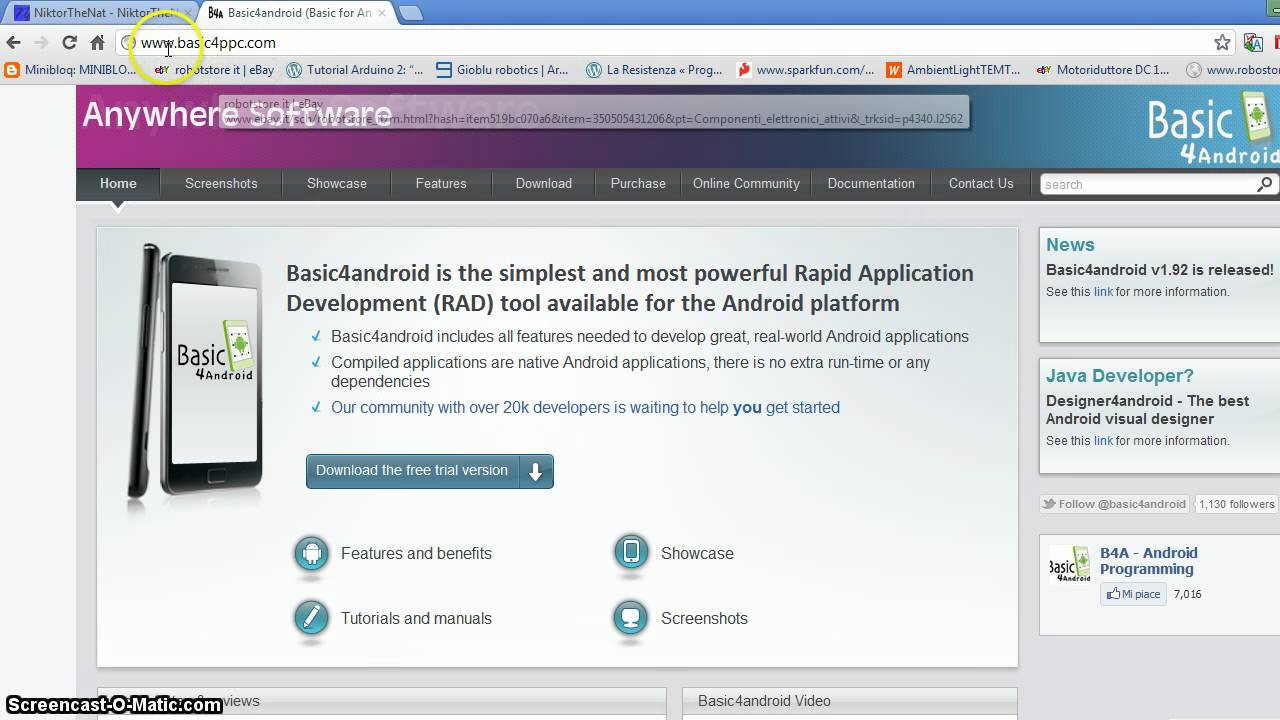Open the Showcase menu item

click(337, 183)
